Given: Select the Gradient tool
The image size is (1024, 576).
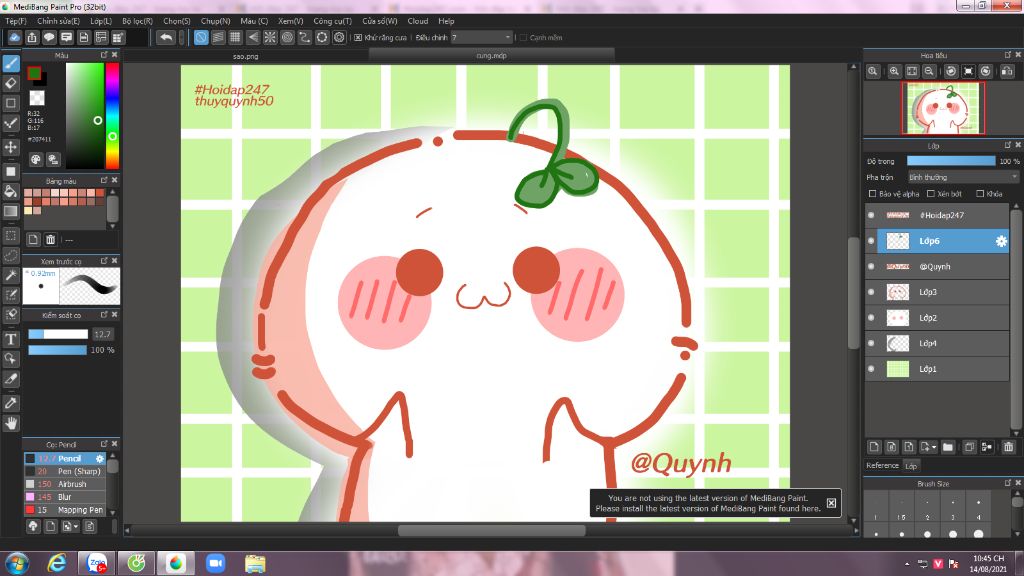Looking at the screenshot, I should pyautogui.click(x=10, y=212).
